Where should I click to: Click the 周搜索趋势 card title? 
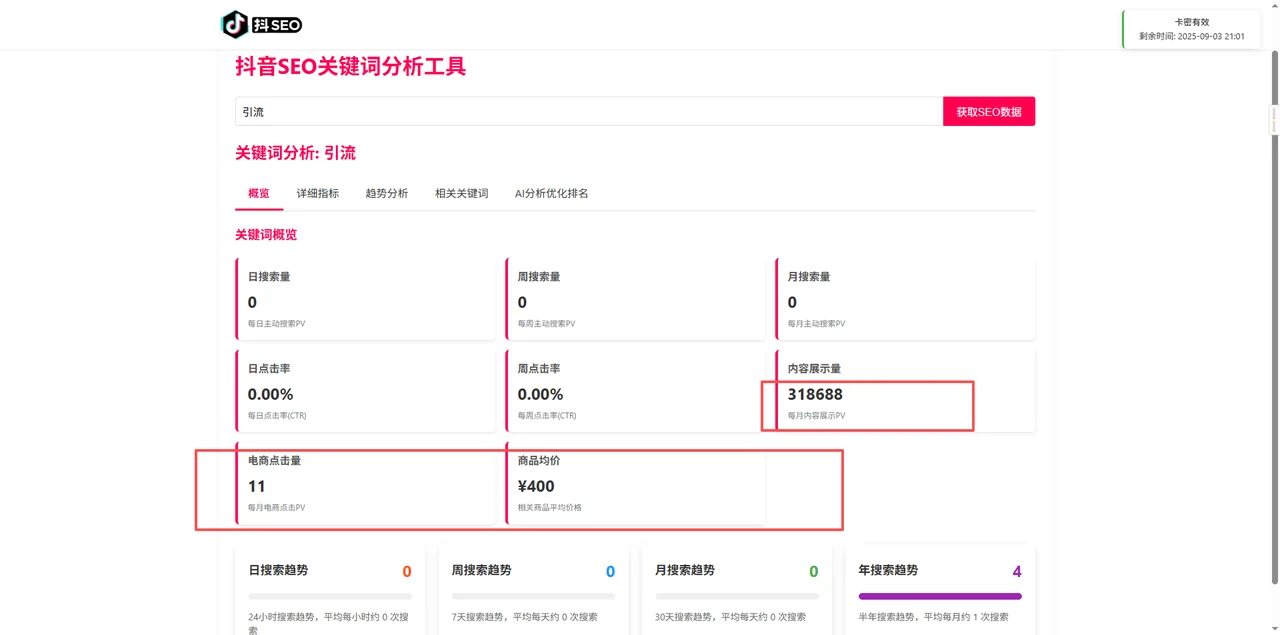[x=481, y=570]
